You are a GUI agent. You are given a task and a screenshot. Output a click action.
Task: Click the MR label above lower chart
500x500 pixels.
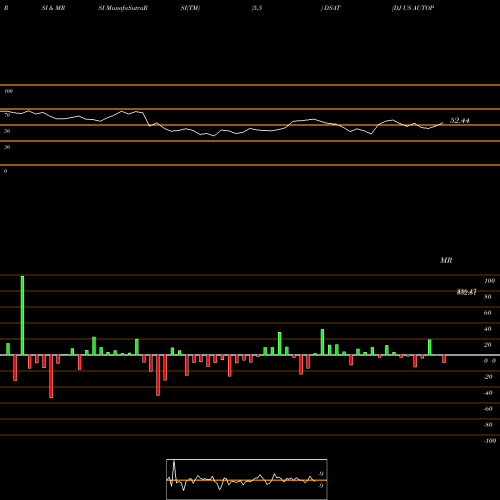[x=446, y=260]
